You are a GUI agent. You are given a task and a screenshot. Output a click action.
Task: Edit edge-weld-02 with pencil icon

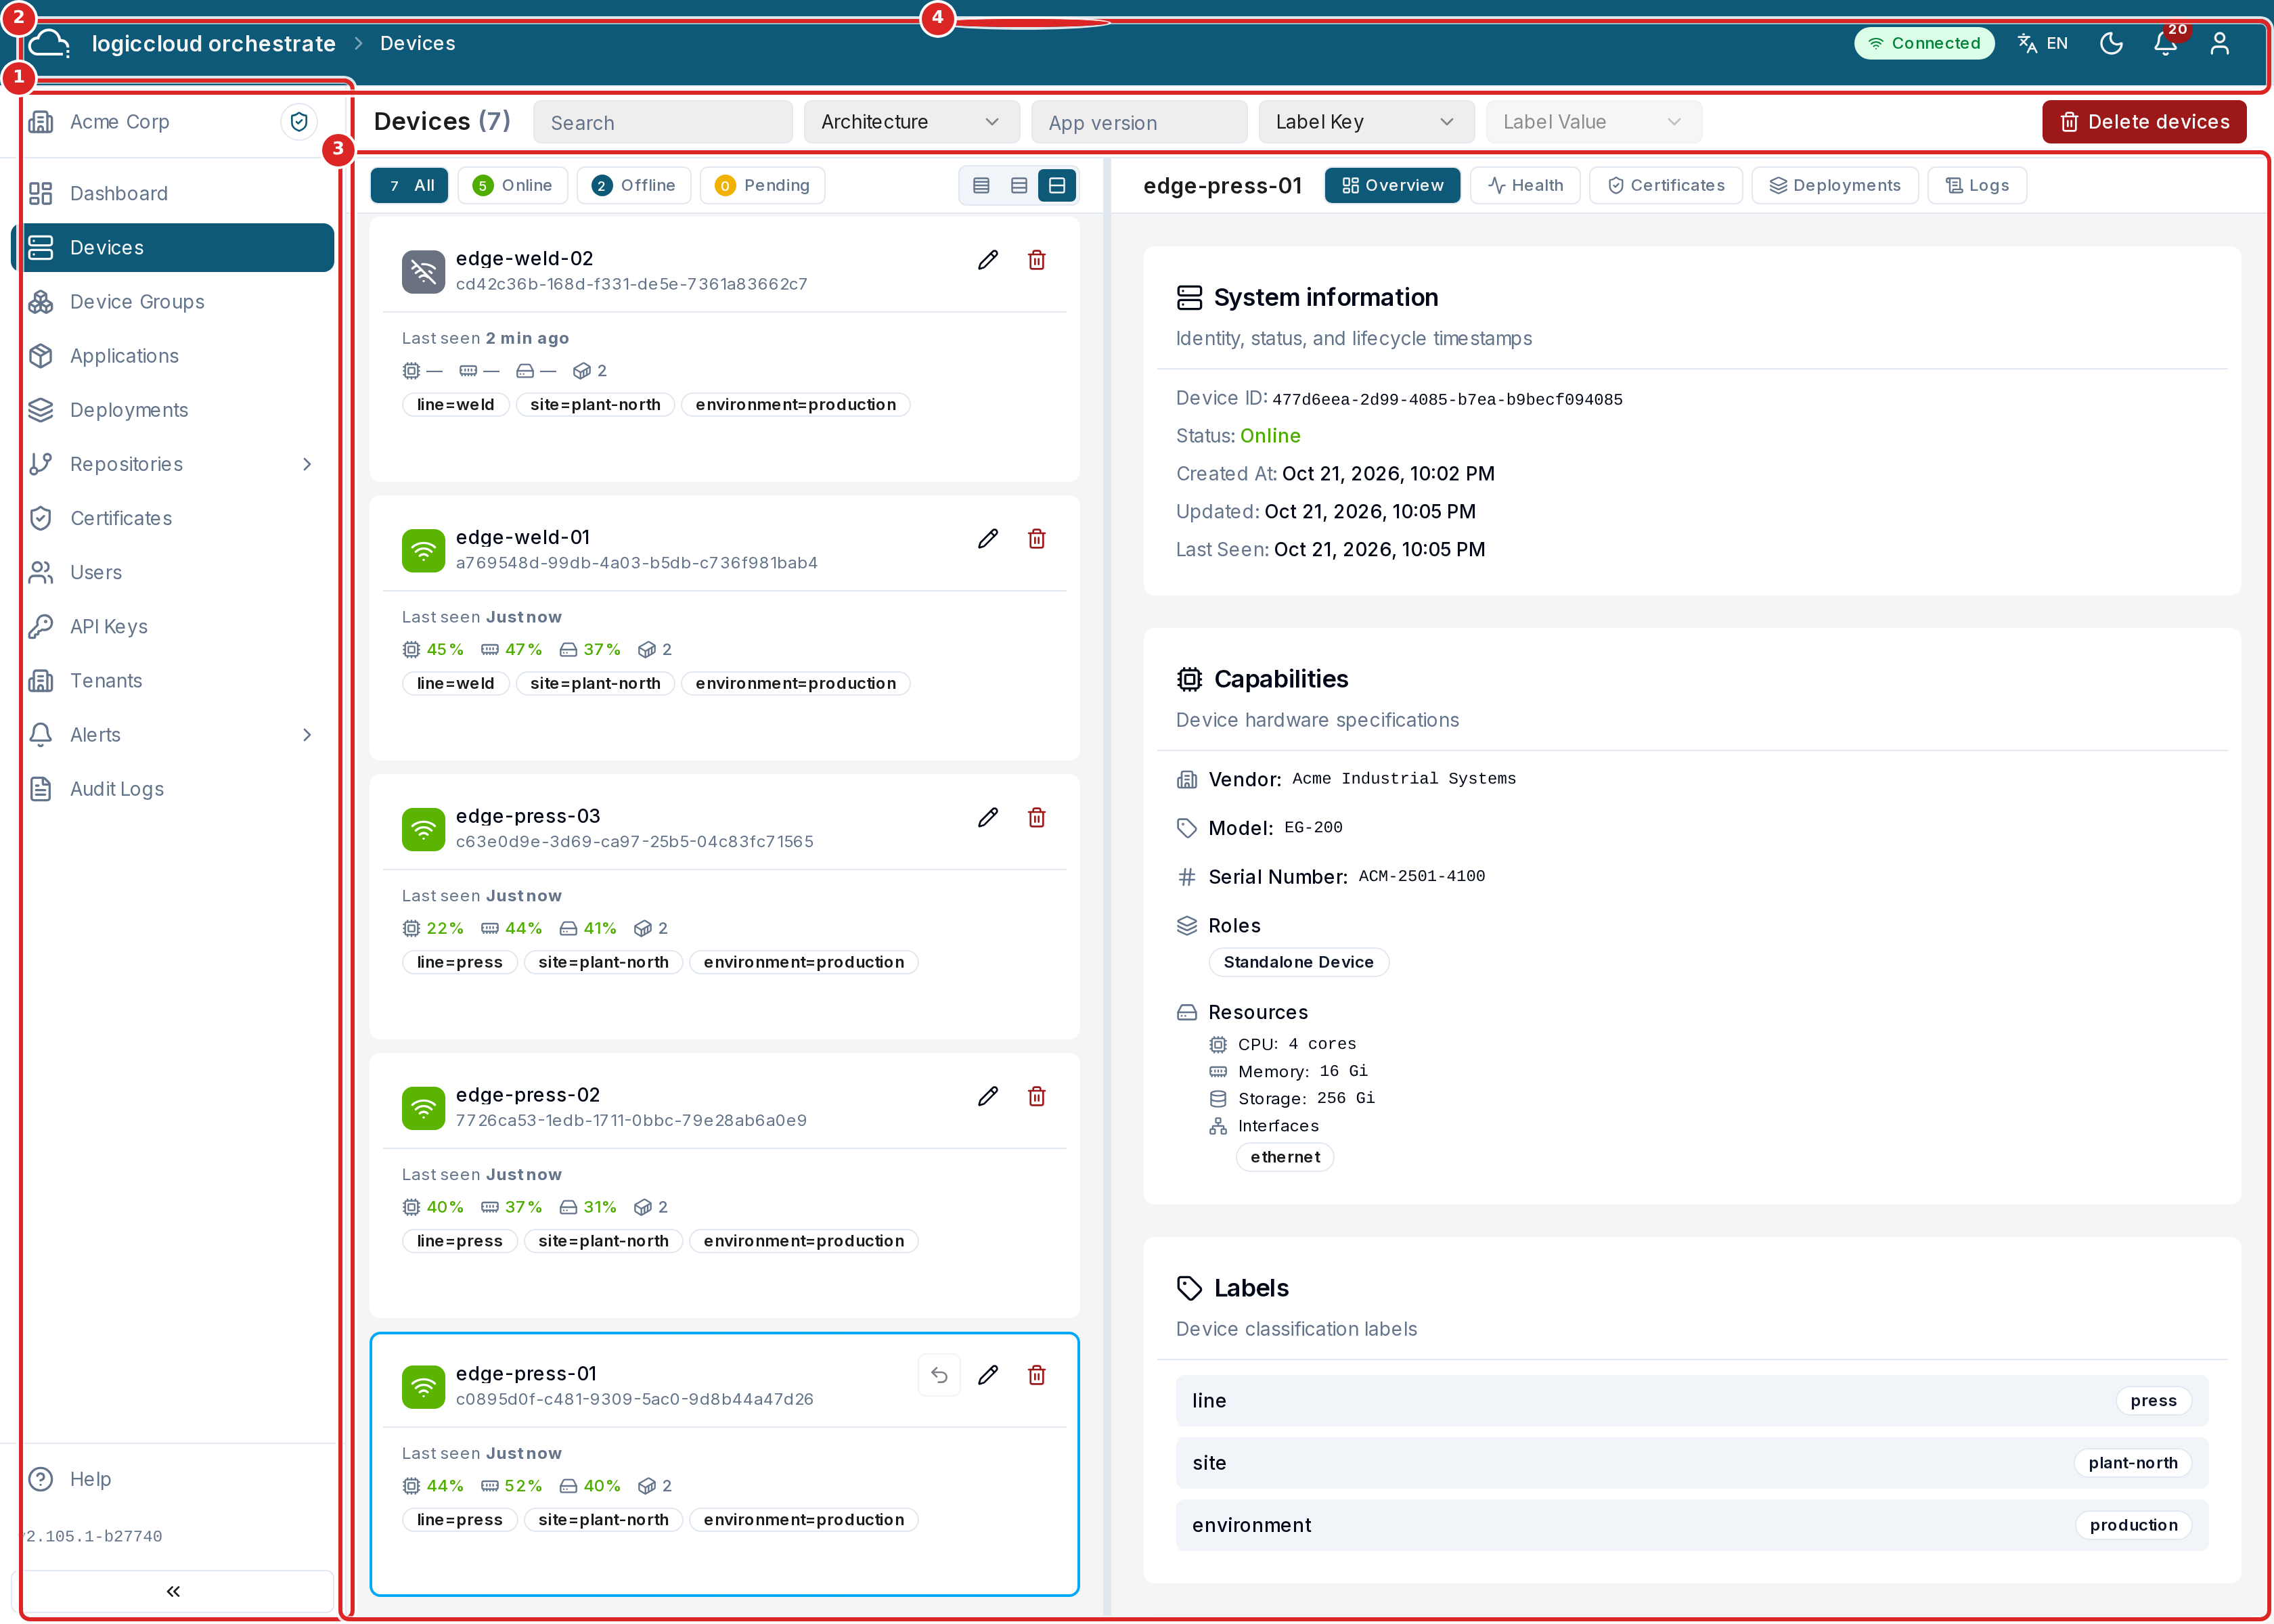988,260
